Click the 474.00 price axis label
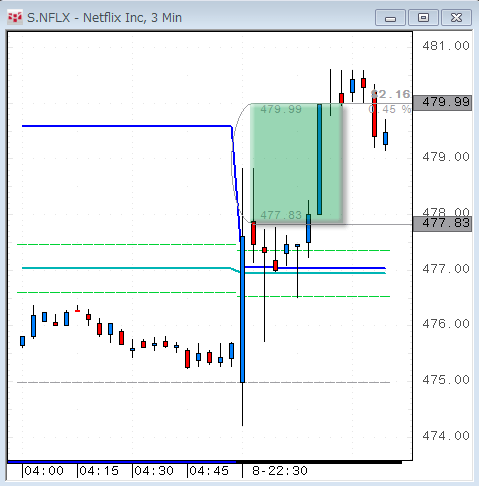Image resolution: width=479 pixels, height=486 pixels. coord(446,436)
